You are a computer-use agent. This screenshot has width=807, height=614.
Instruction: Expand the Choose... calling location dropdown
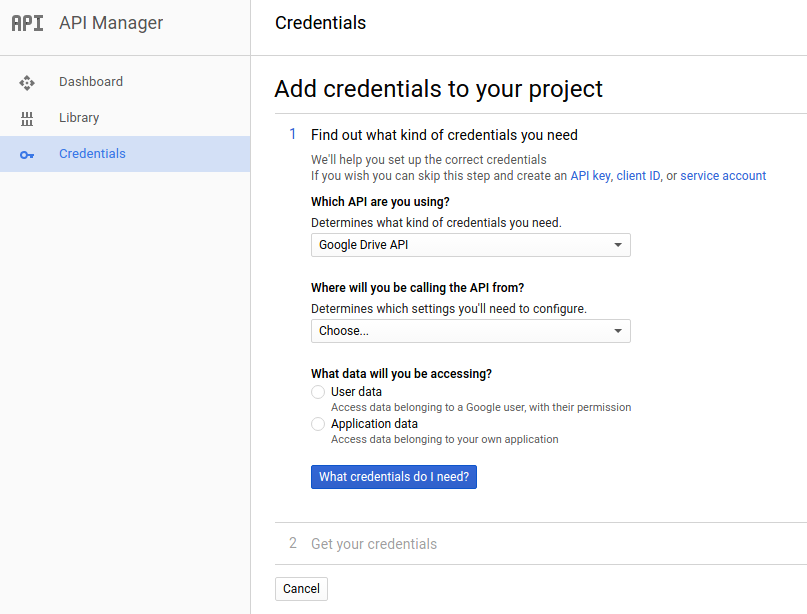pos(470,331)
